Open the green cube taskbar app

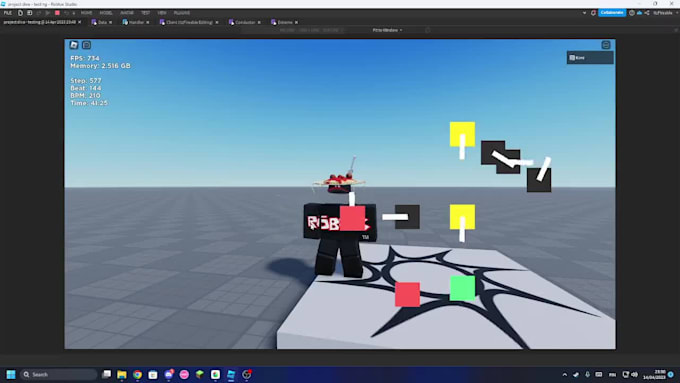[x=200, y=374]
